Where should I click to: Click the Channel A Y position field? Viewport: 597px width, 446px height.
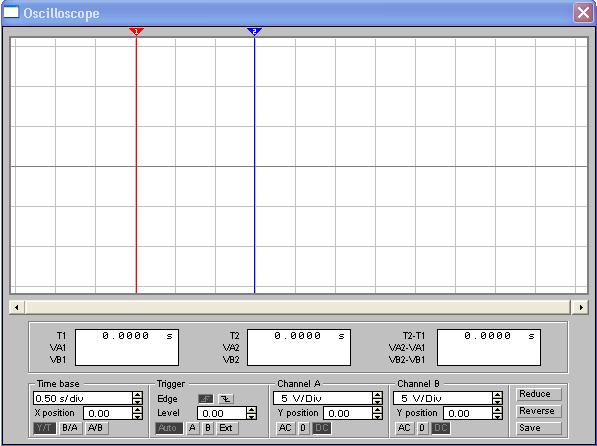[x=348, y=413]
